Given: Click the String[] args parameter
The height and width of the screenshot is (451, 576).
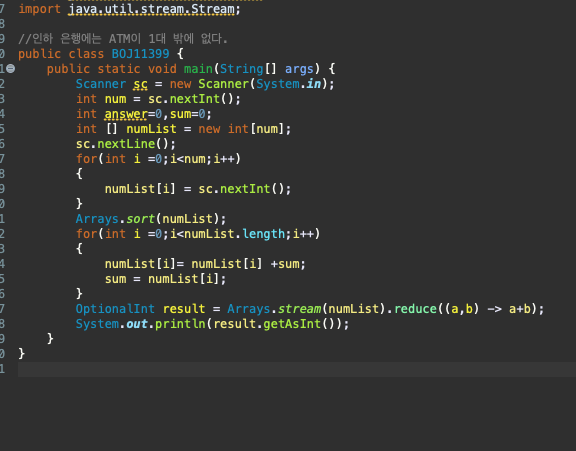Looking at the screenshot, I should coord(266,69).
